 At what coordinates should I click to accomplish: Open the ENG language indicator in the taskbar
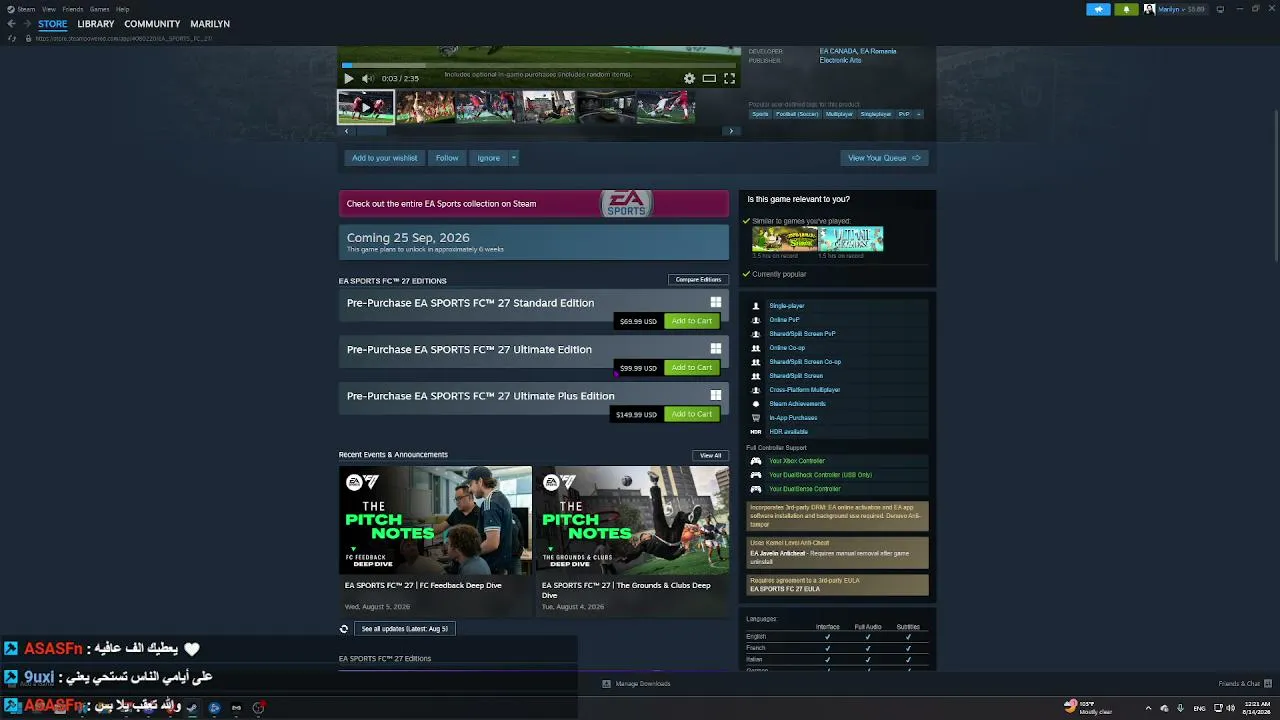[x=1200, y=708]
